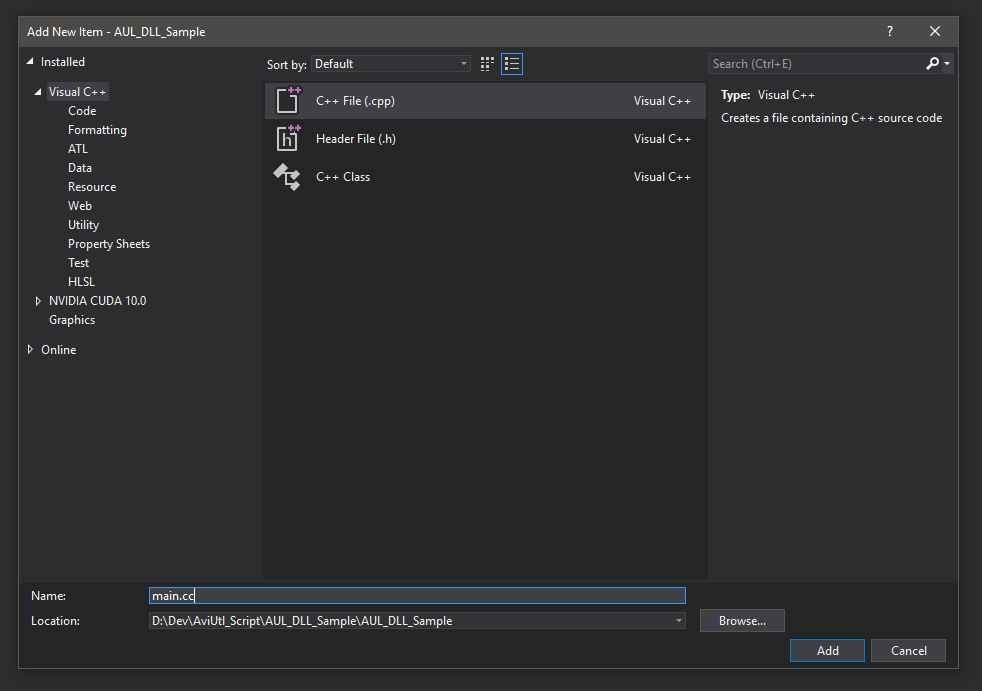The height and width of the screenshot is (691, 982).
Task: Expand the NVIDIA CUDA 10.0 node
Action: 37,300
